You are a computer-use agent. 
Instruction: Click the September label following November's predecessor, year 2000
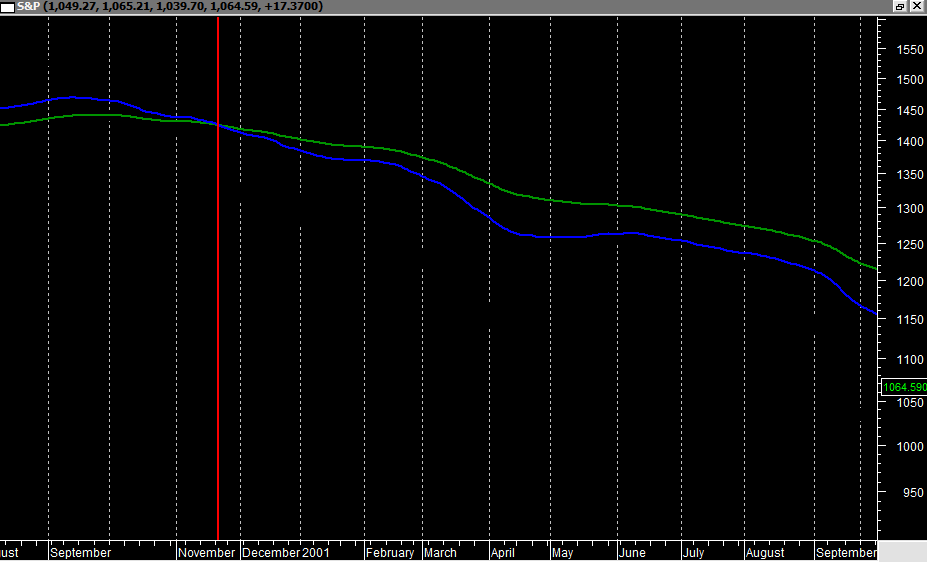[80, 553]
